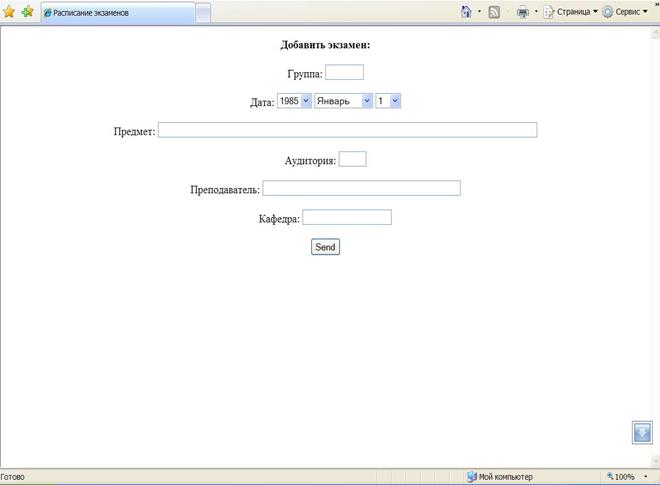Click the Мой компьютер security zone icon
The width and height of the screenshot is (660, 485).
[x=472, y=477]
